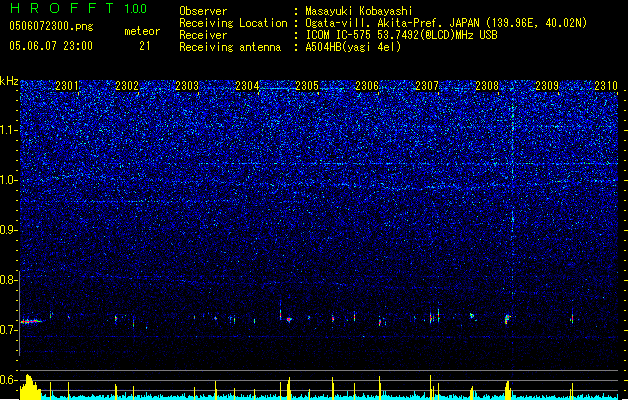
Task: Click the 2308 time marker
Action: [487, 85]
